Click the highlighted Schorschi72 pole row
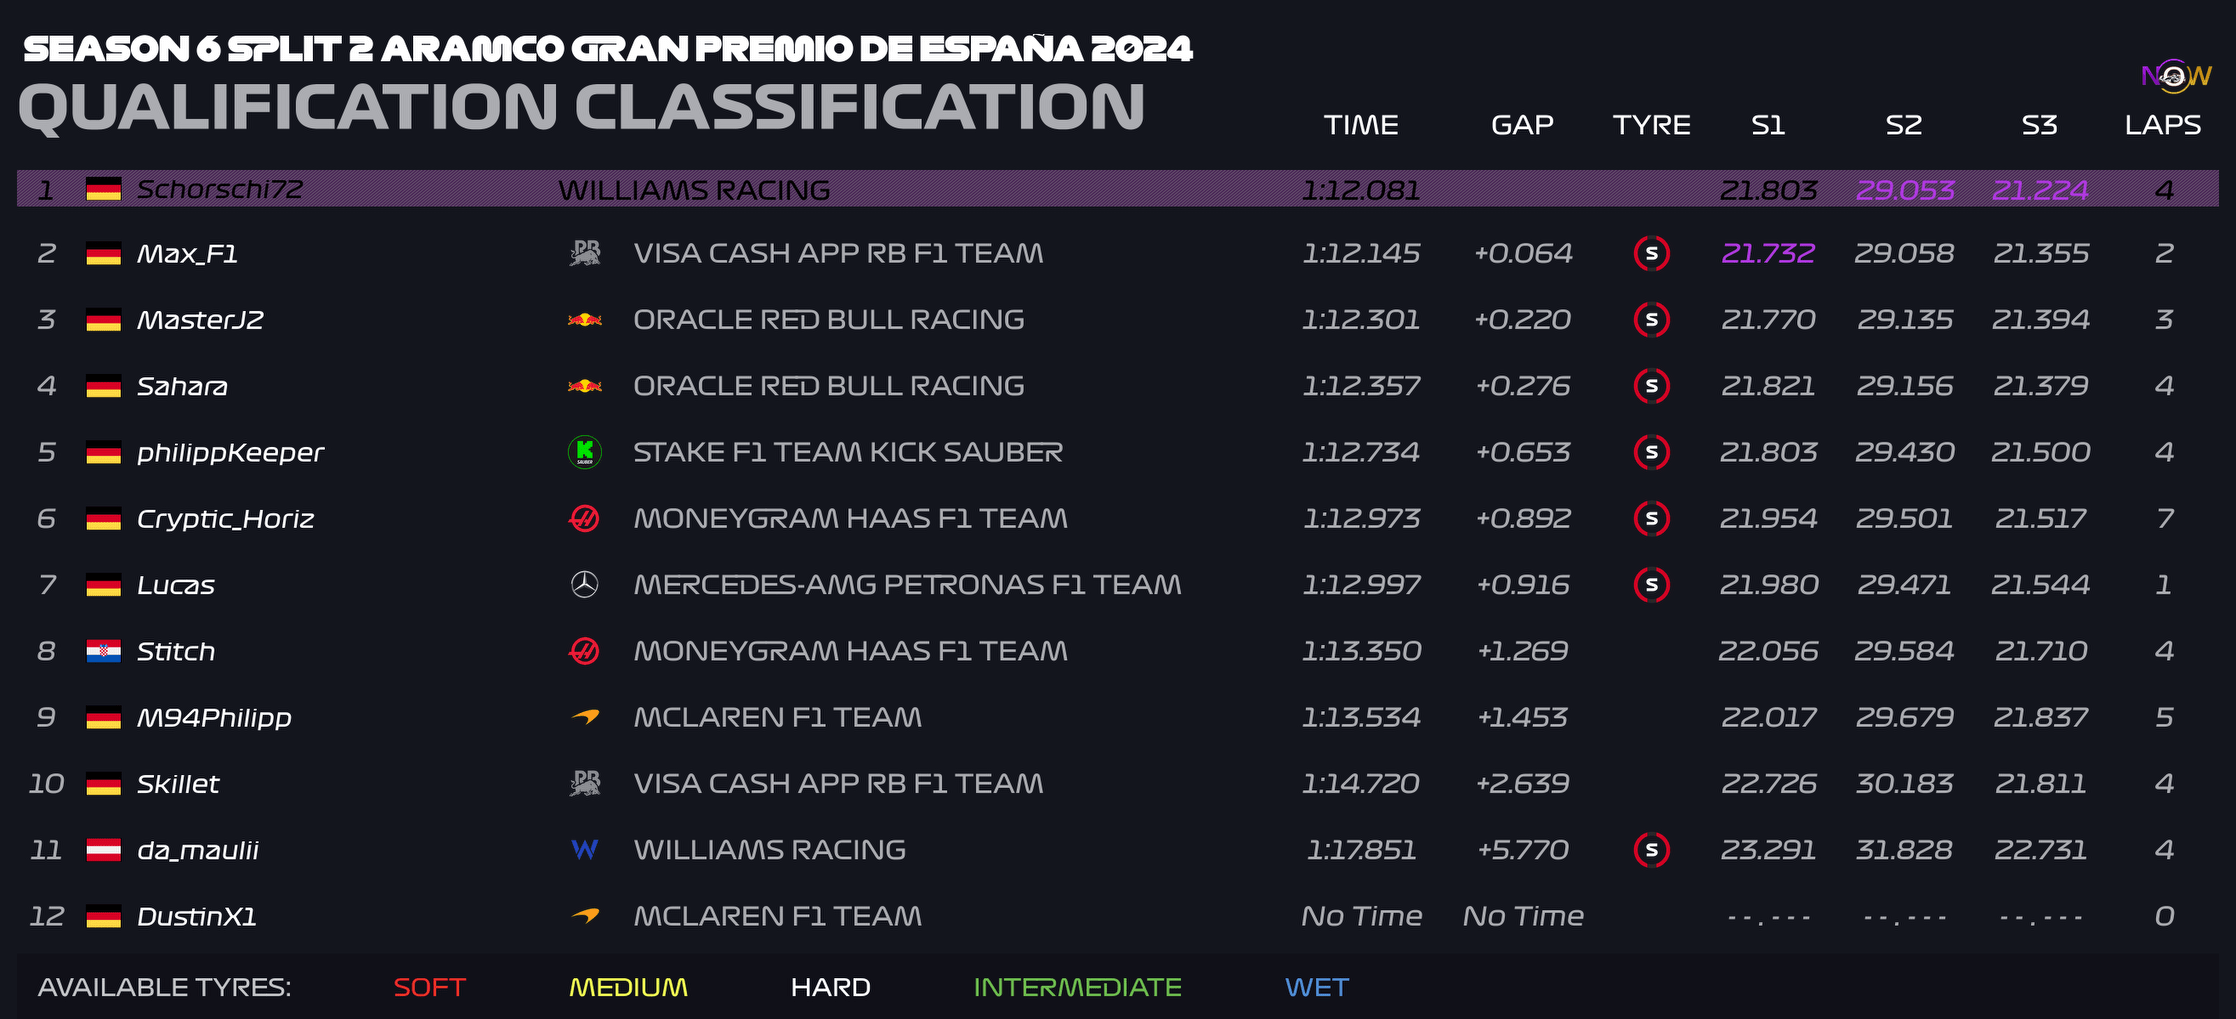Screen dimensions: 2236x1019 tap(1117, 189)
